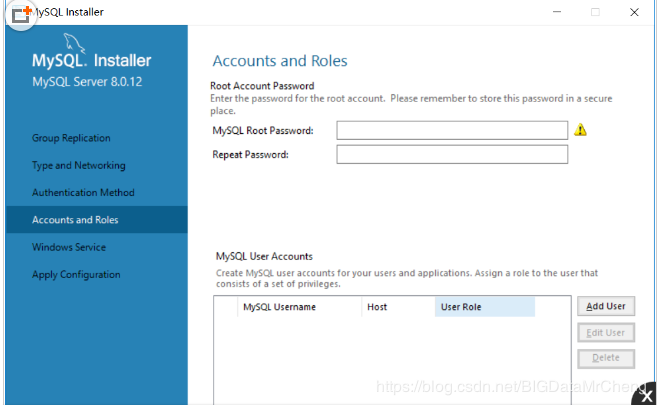Open the Type and Networking step

pyautogui.click(x=78, y=165)
